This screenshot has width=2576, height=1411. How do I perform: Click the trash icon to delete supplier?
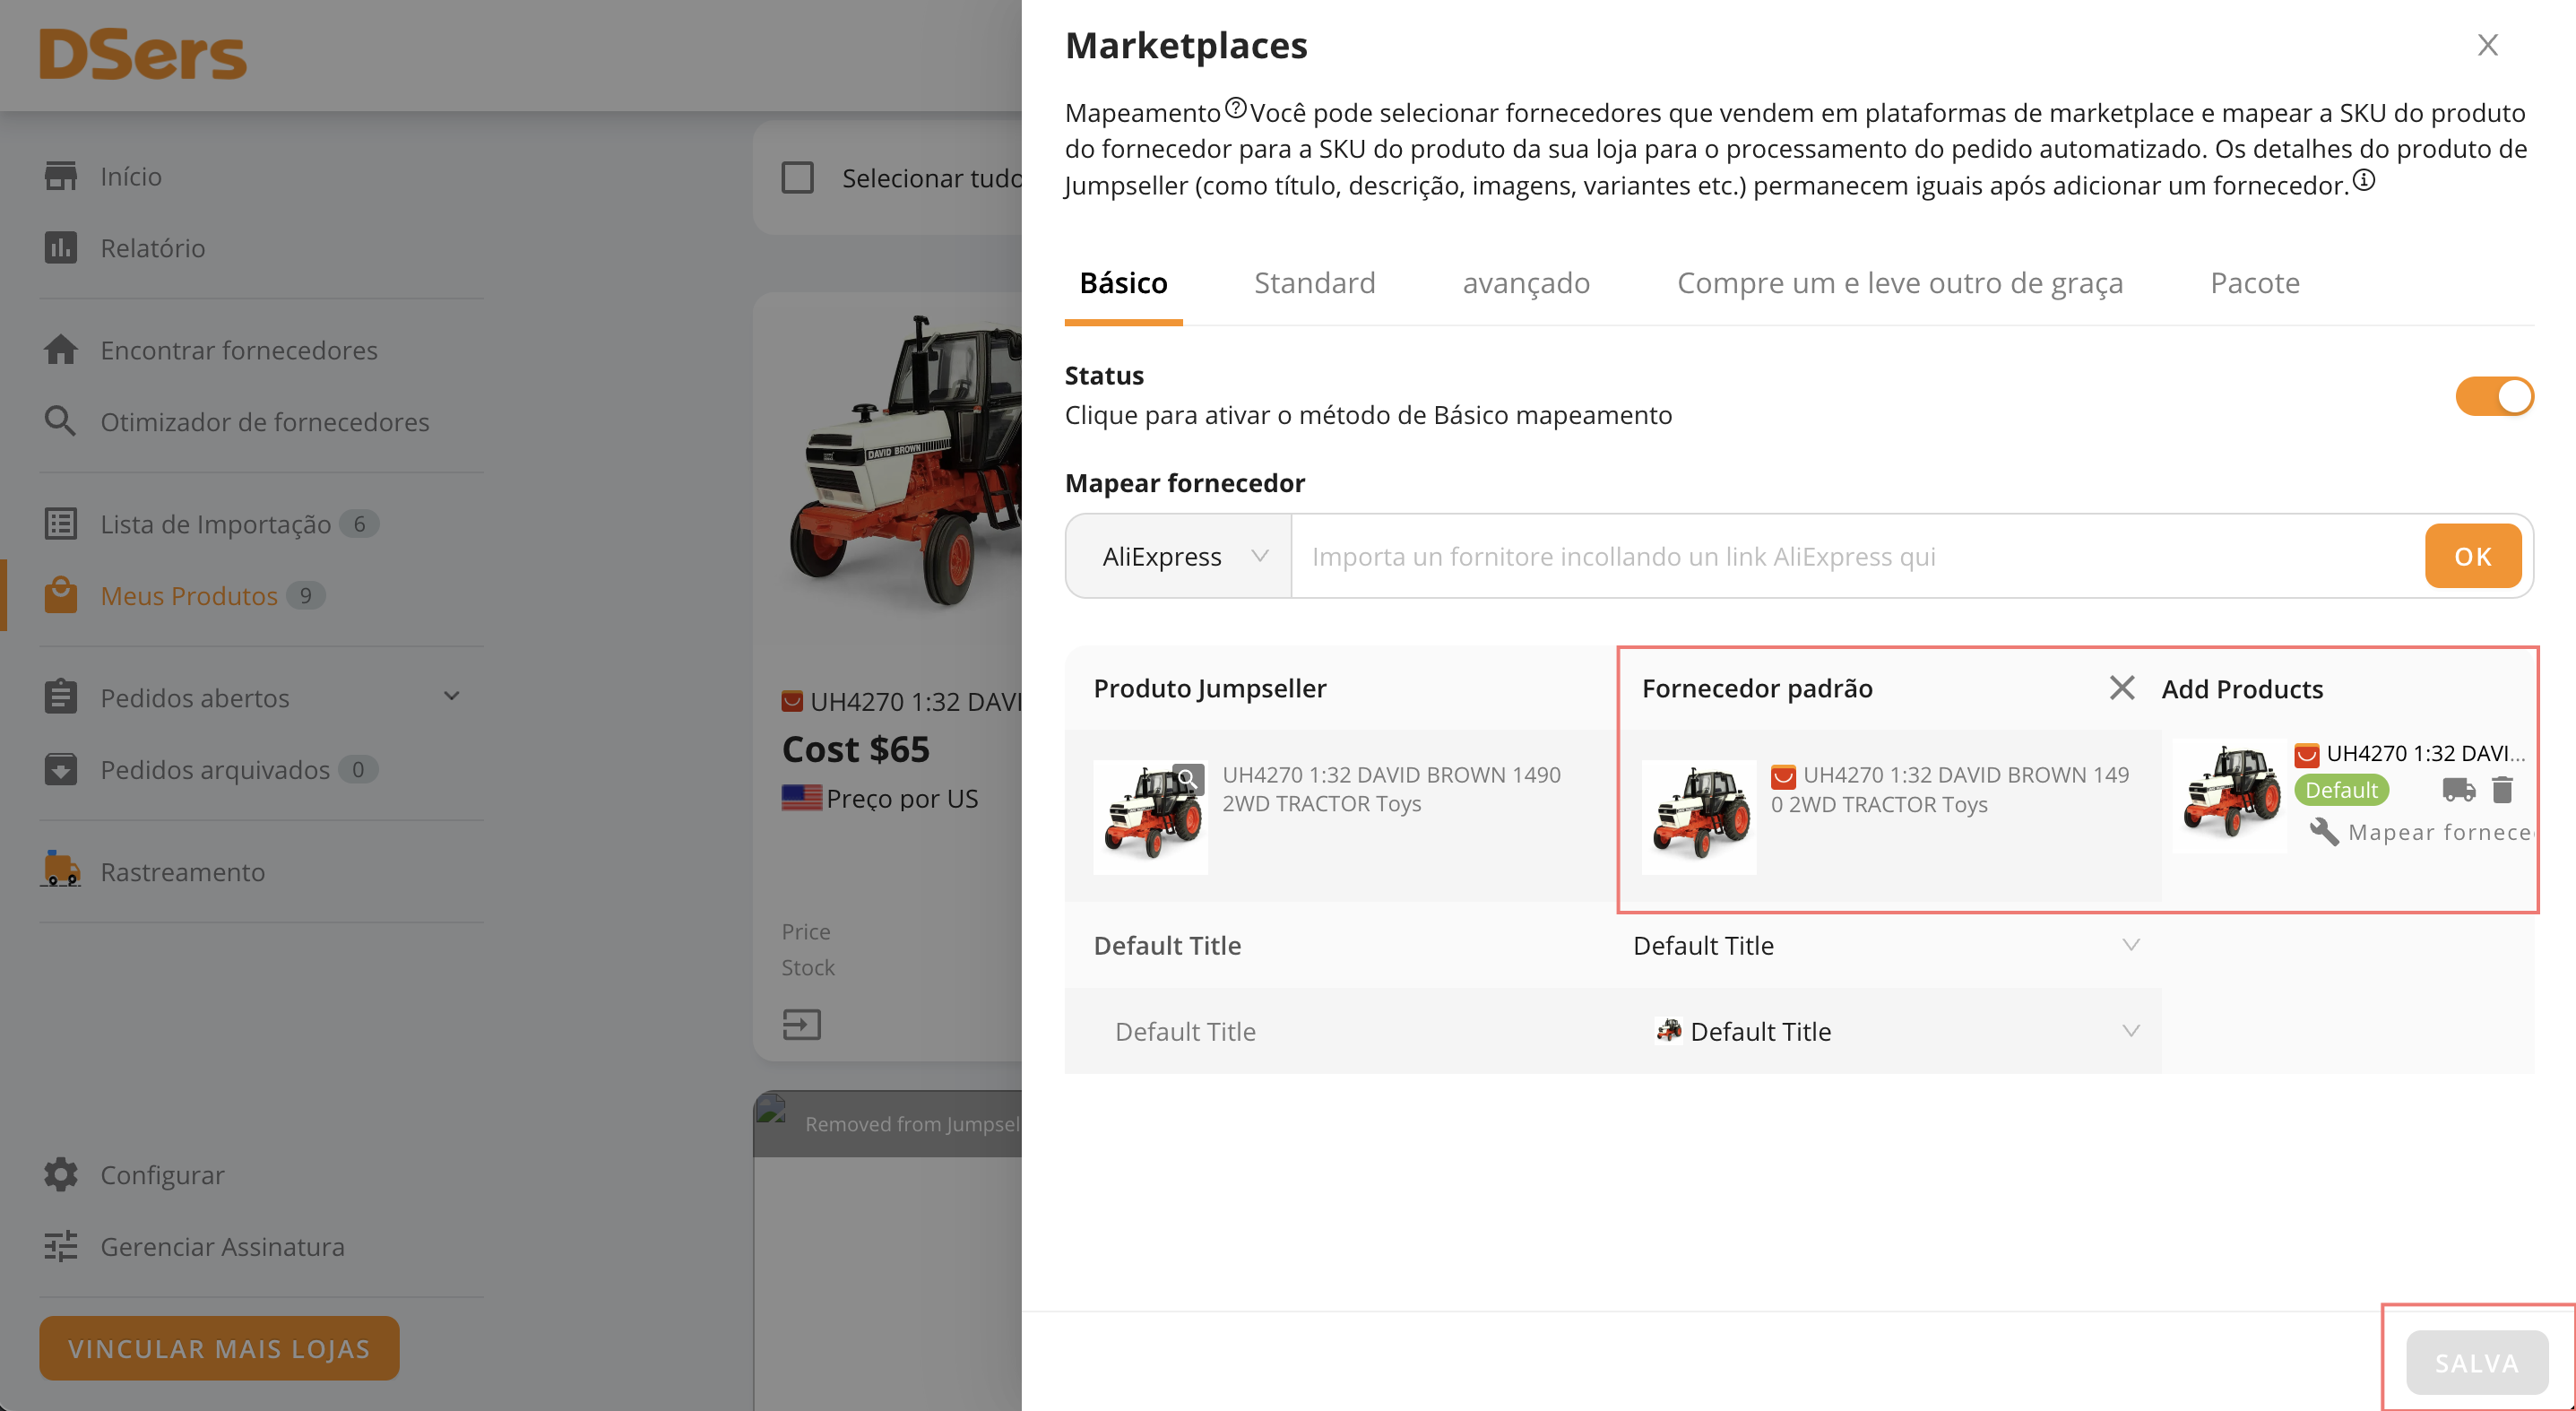tap(2502, 790)
